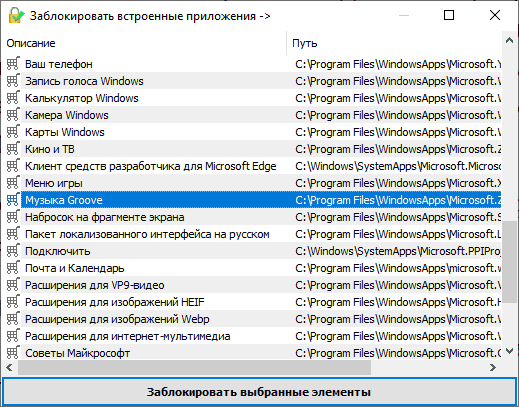Click the path cell of Почта и Календарь

(398, 268)
